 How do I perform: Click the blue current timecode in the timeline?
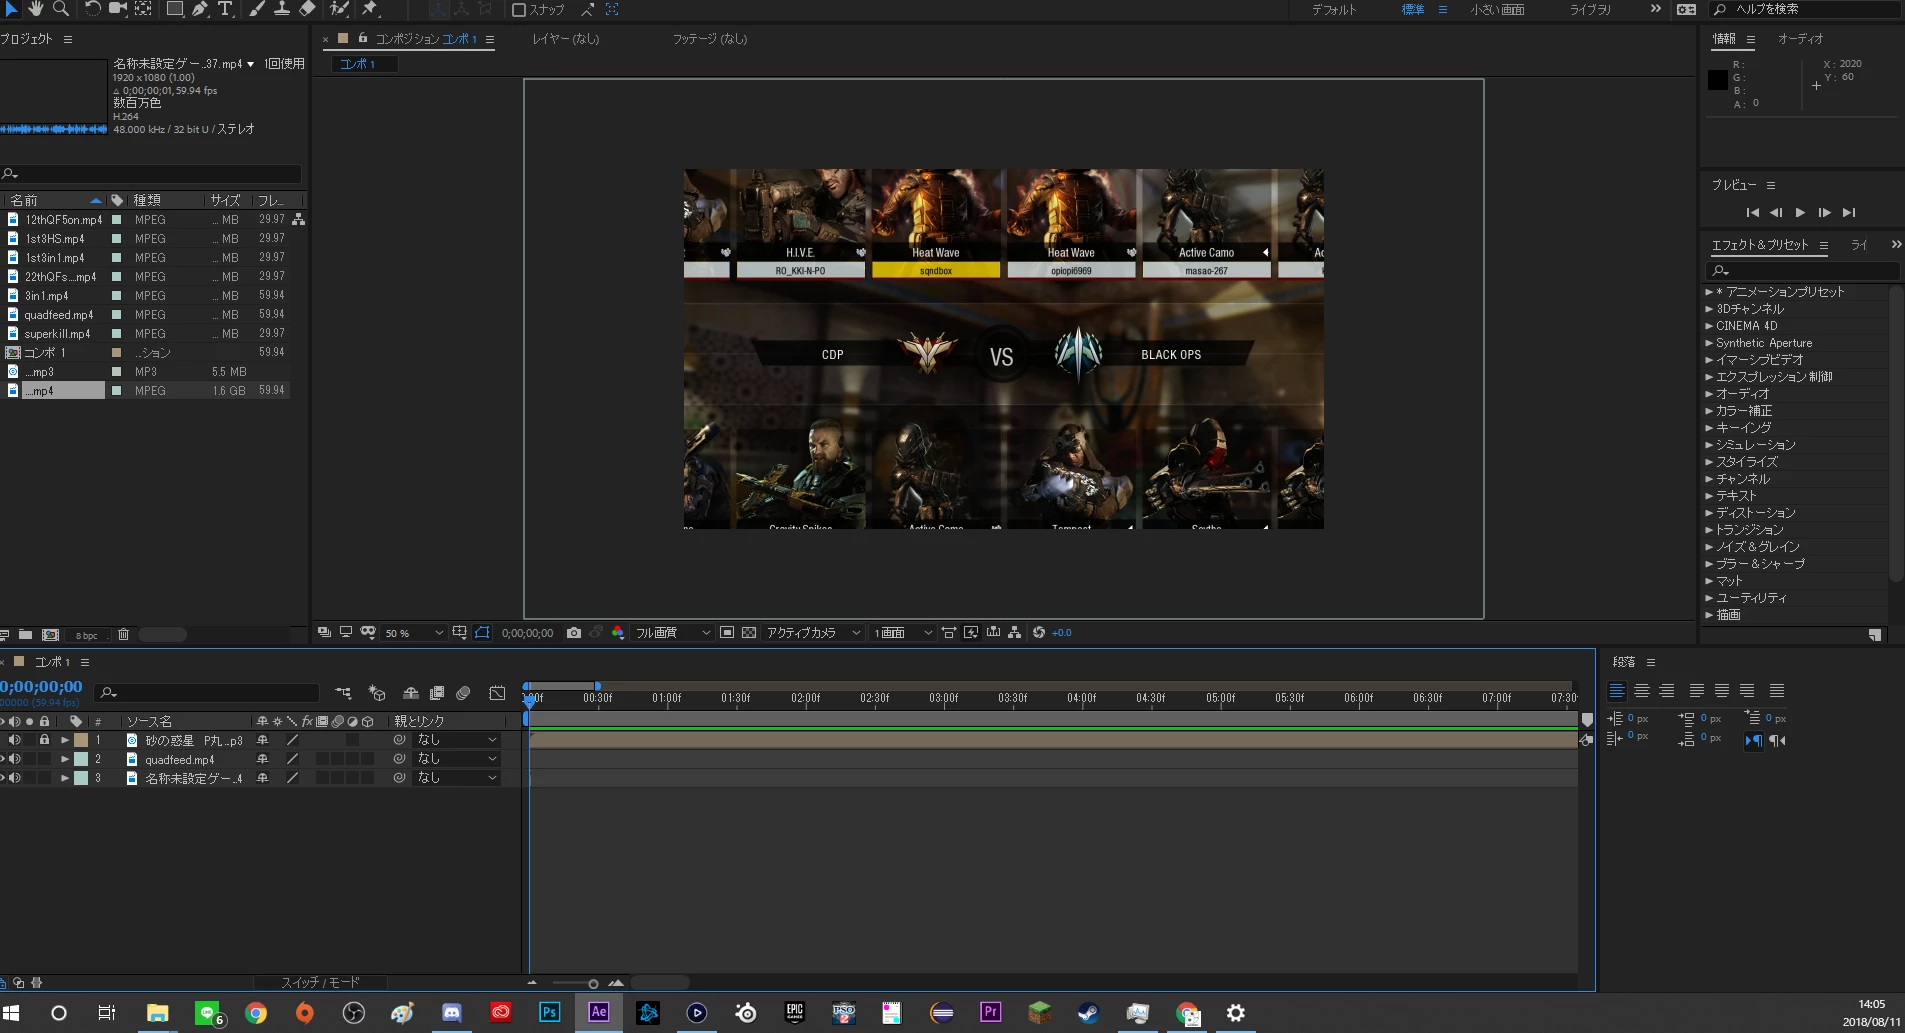click(41, 687)
